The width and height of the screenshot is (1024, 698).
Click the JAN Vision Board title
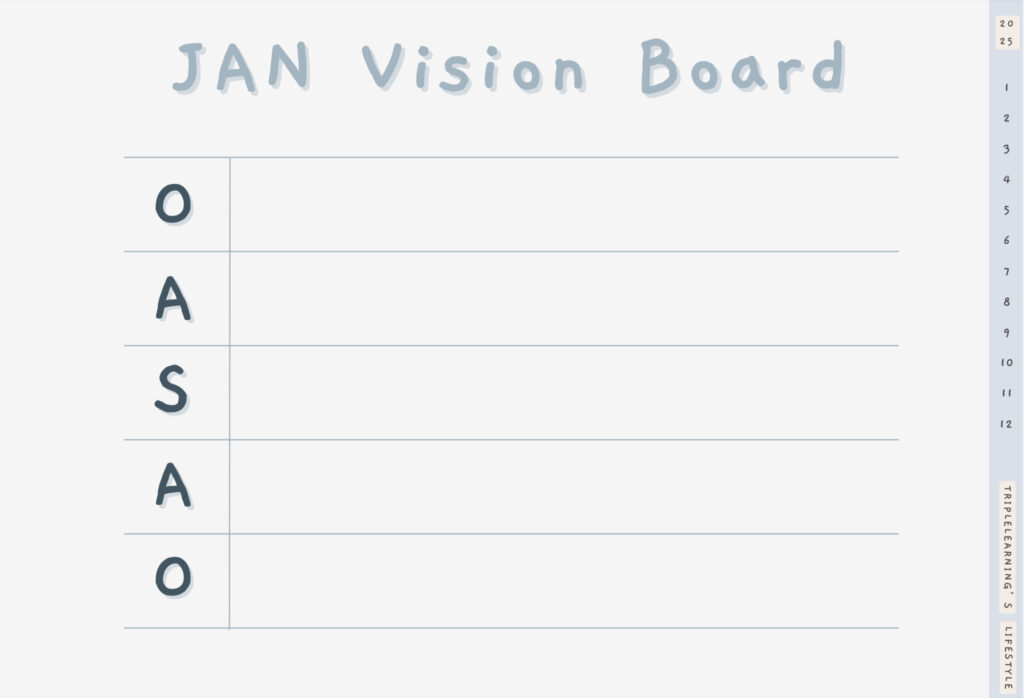pyautogui.click(x=509, y=67)
